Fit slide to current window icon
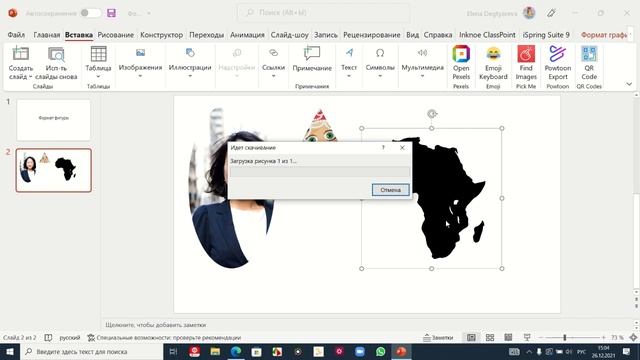 click(633, 338)
